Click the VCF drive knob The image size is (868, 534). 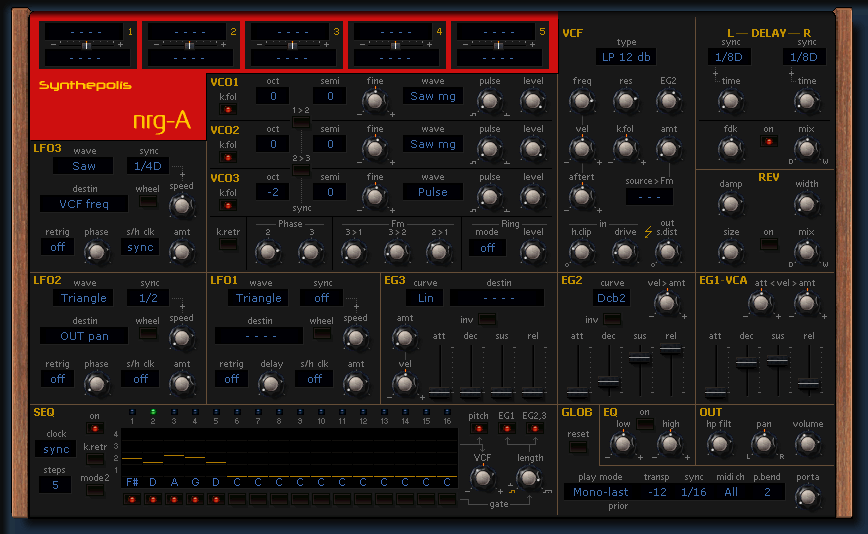(x=625, y=252)
